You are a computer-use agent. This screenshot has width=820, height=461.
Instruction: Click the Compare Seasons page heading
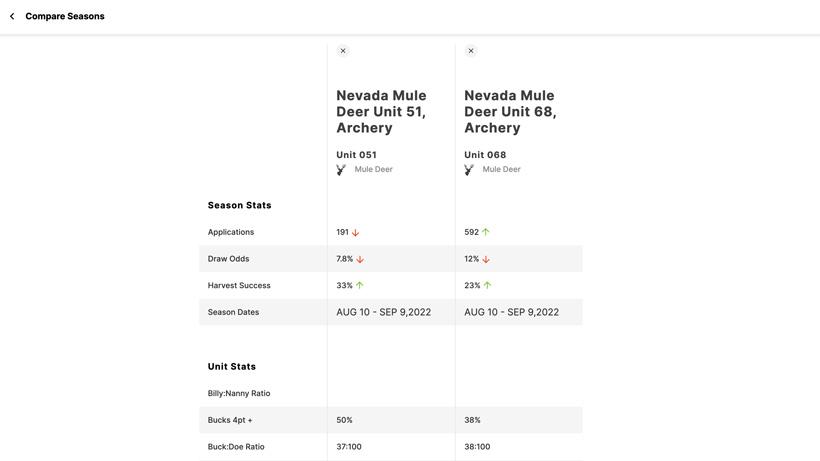point(65,16)
